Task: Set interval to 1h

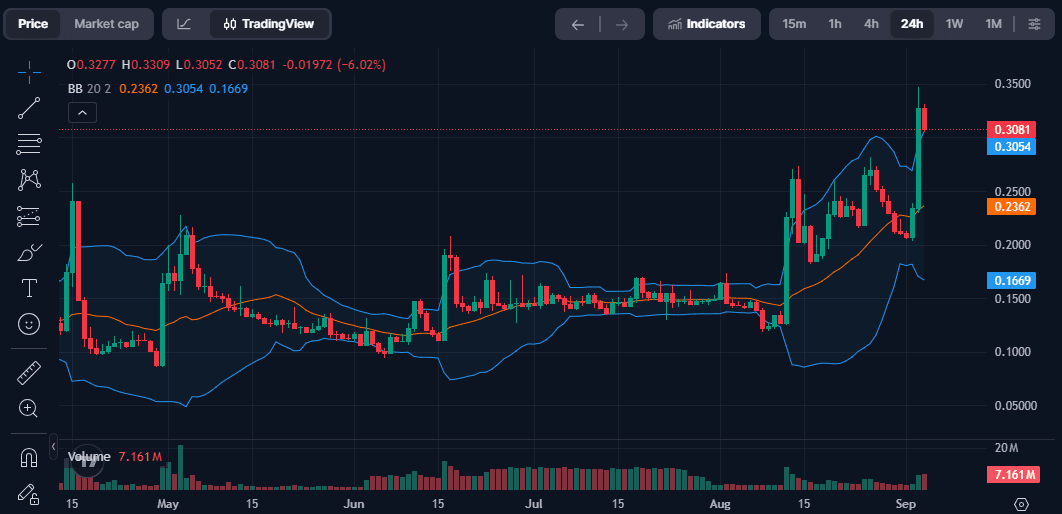Action: pyautogui.click(x=835, y=24)
